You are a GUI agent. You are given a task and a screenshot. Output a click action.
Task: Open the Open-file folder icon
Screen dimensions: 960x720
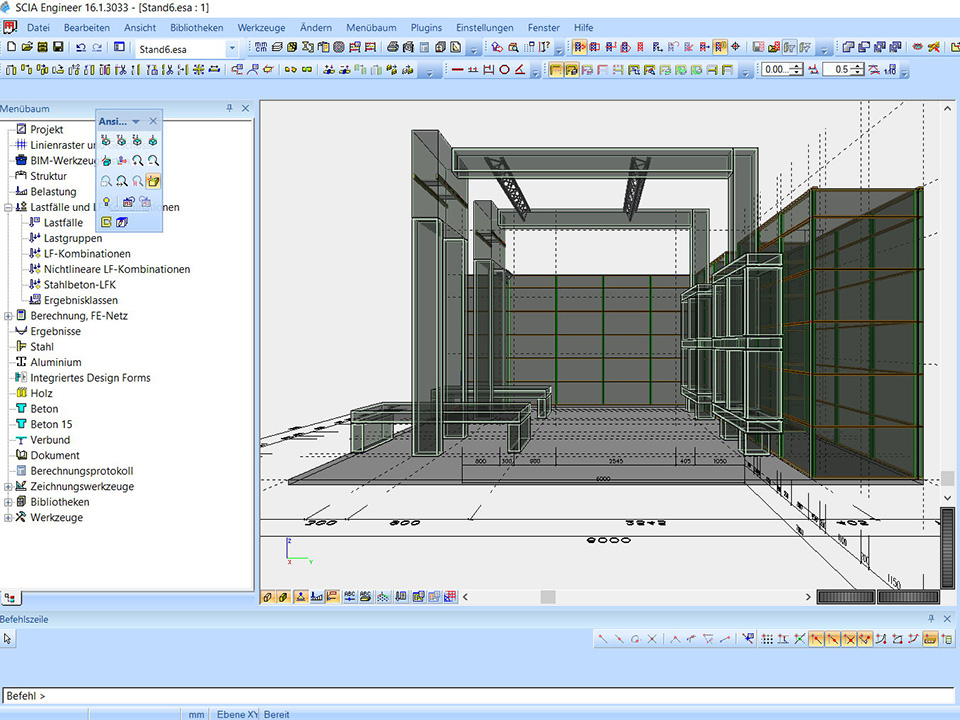coord(26,47)
